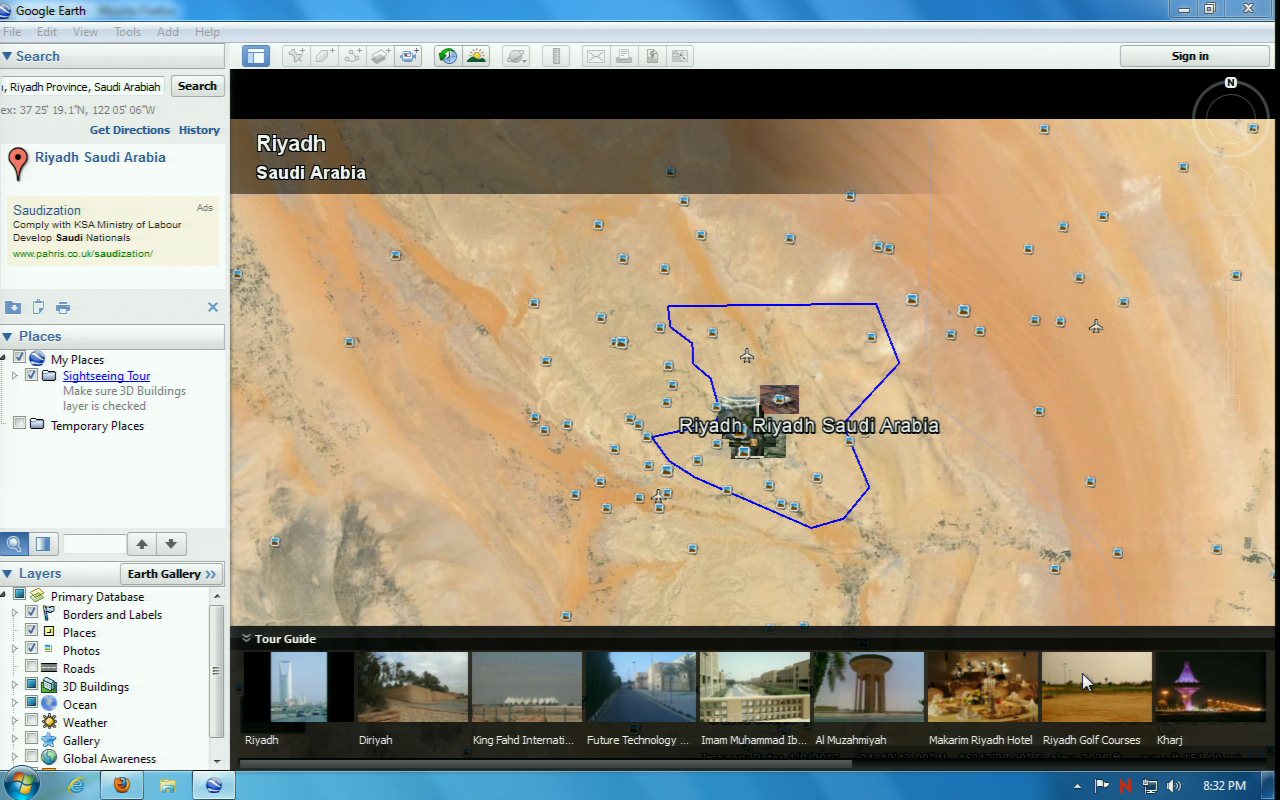The image size is (1280, 800).
Task: Check the Temporary Places checkbox
Action: (x=19, y=424)
